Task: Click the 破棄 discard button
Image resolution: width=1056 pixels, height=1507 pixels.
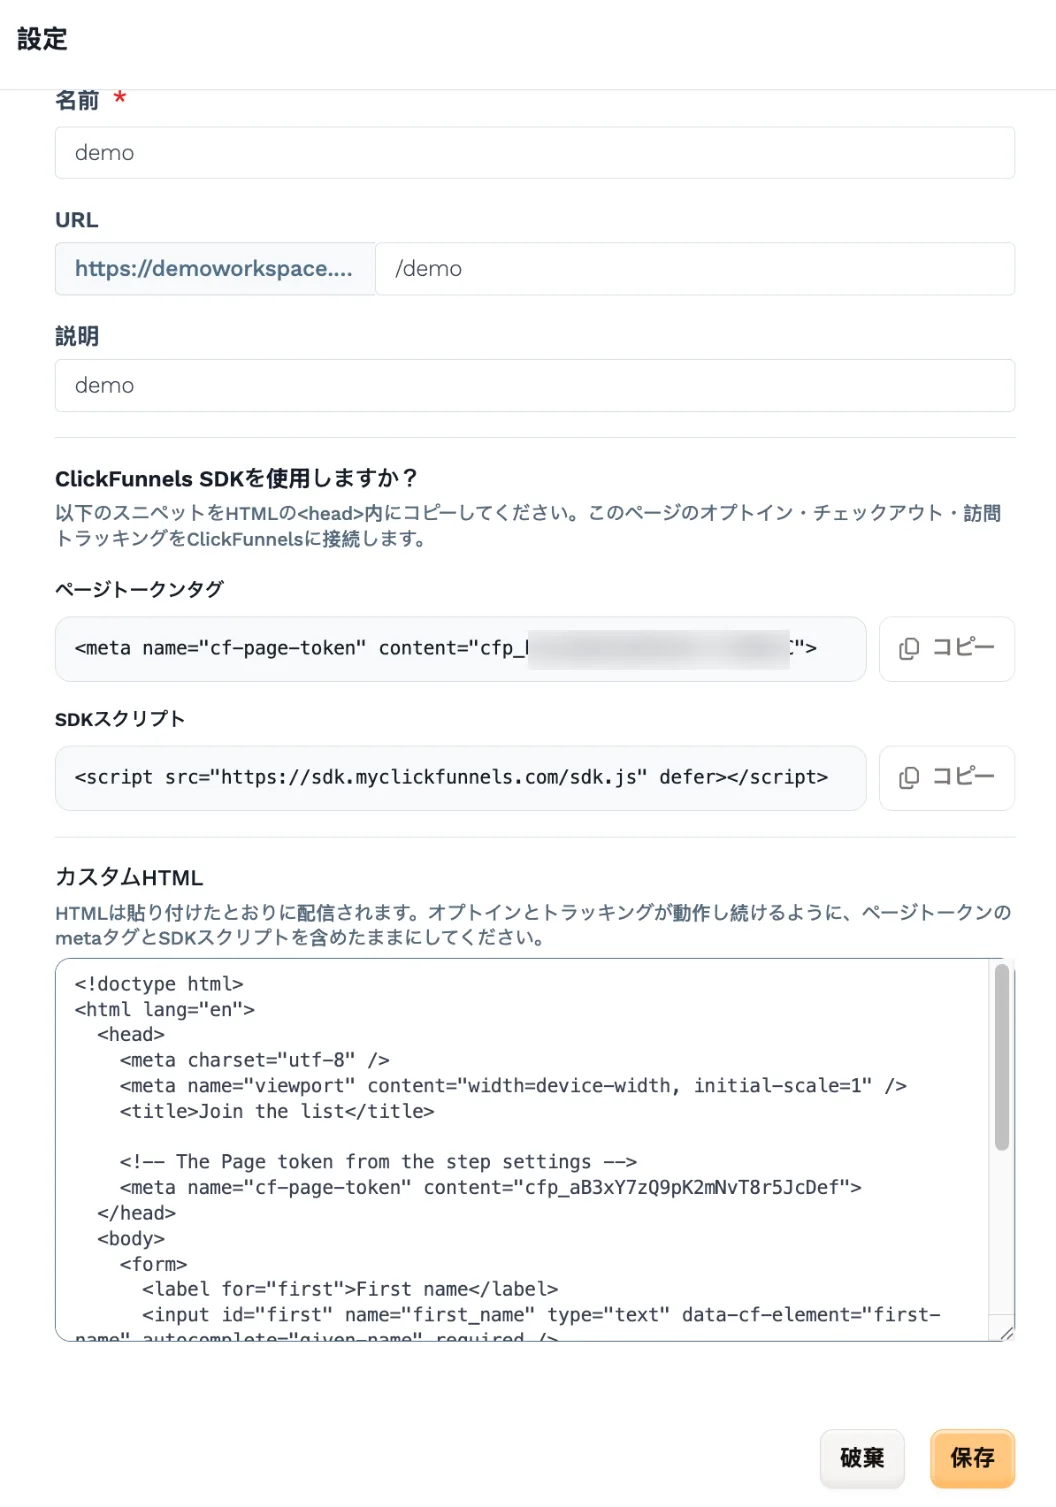Action: pos(862,1458)
